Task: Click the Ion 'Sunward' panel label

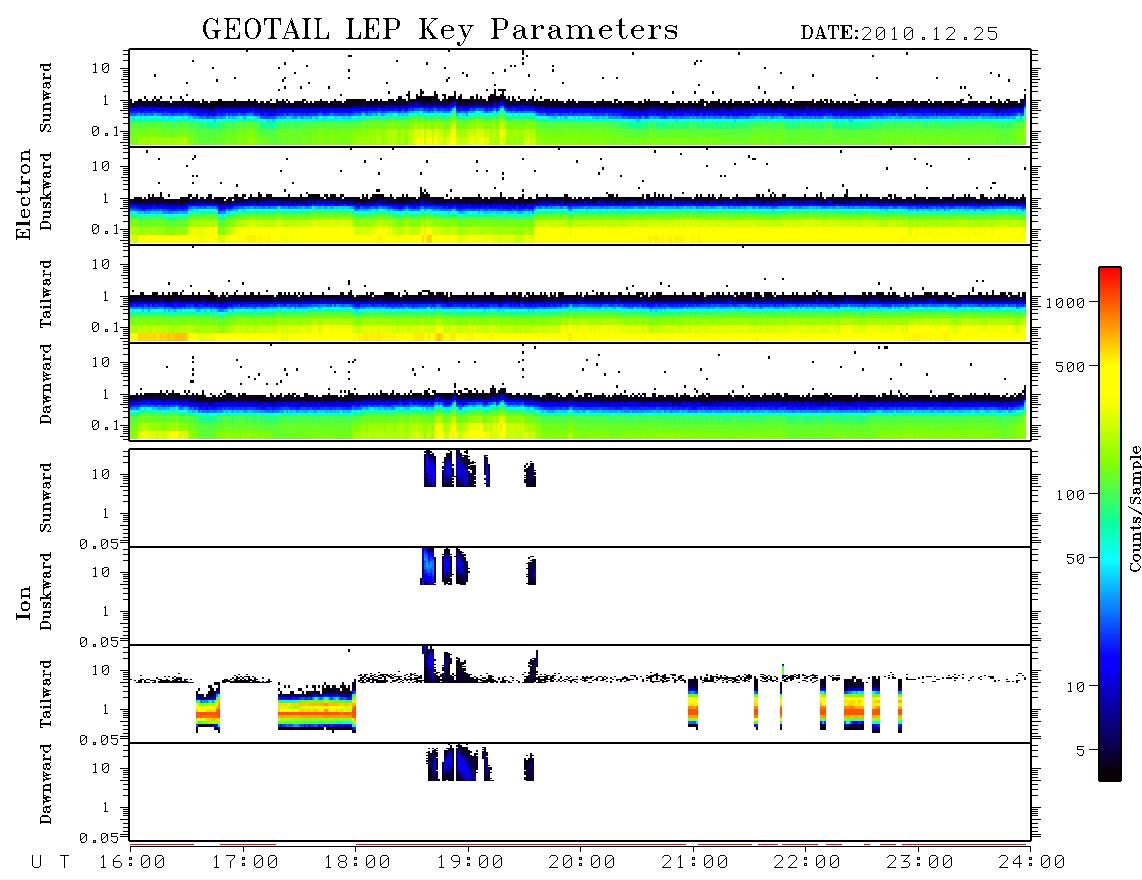Action: (46, 498)
